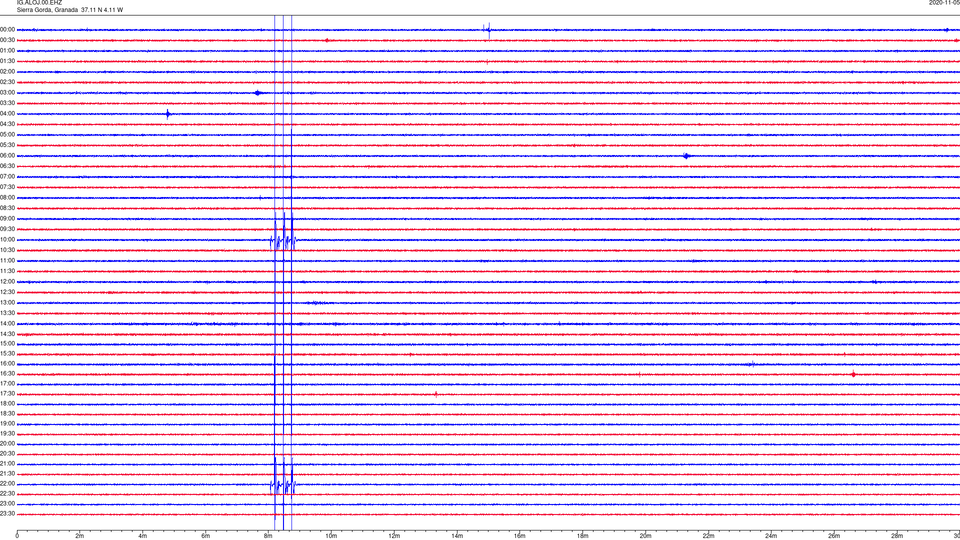Viewport: 960px width, 540px height.
Task: Click the blue spike on the 00:00 trace
Action: click(488, 29)
